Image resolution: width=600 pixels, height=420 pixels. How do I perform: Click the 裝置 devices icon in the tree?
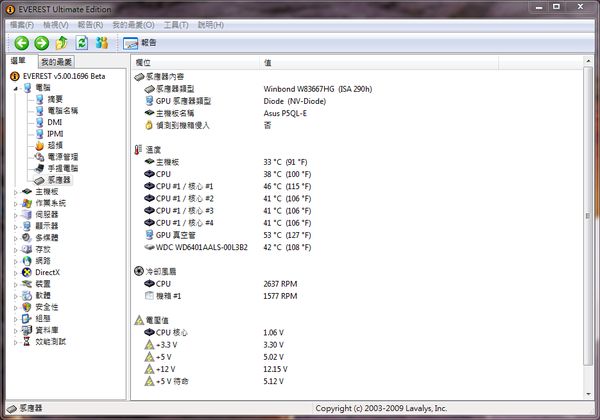[27, 284]
